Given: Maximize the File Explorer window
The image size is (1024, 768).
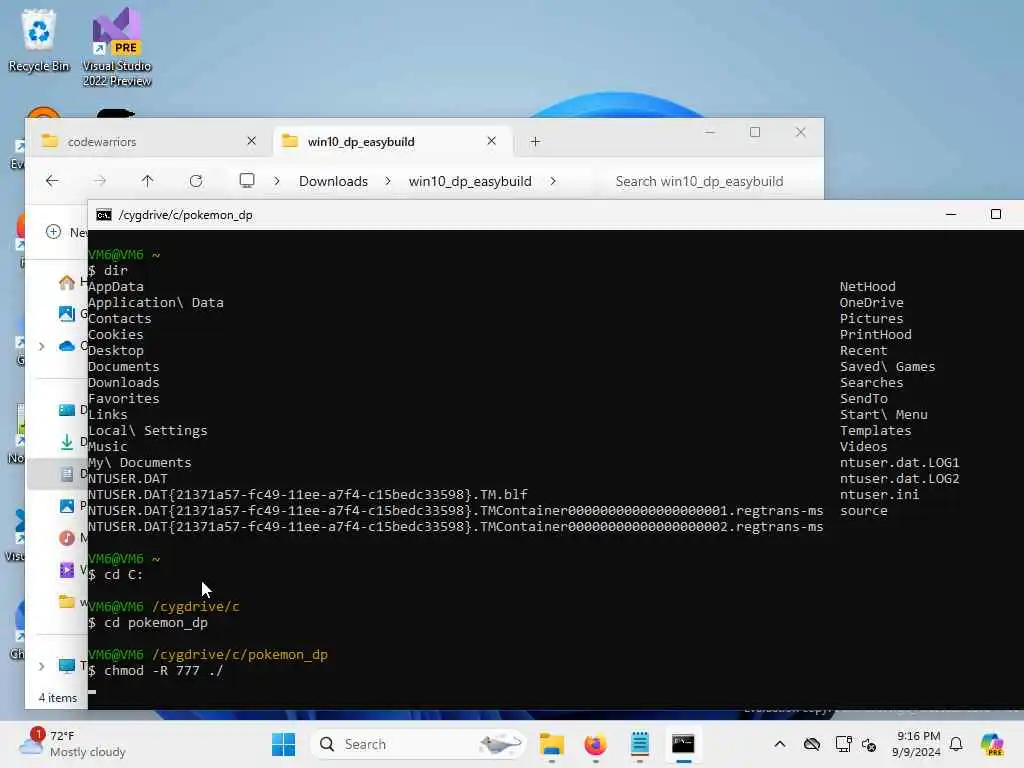Looking at the screenshot, I should click(755, 132).
